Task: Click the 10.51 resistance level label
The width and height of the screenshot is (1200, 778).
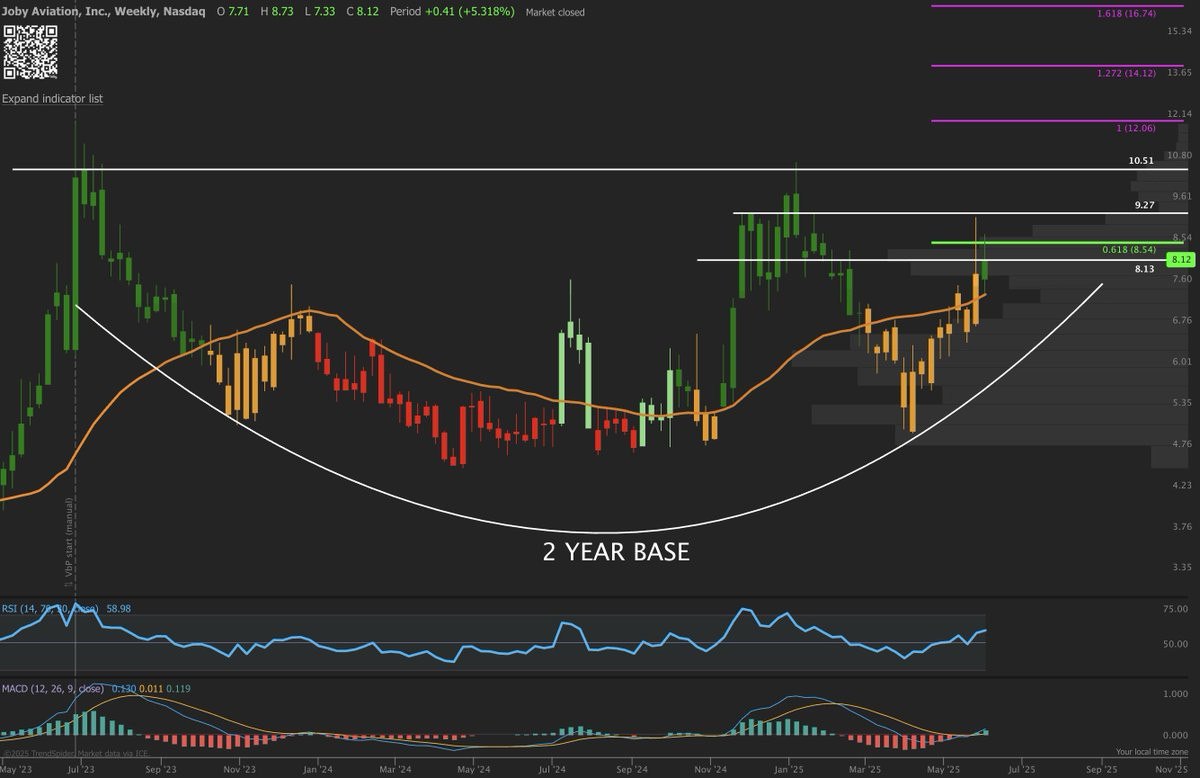Action: point(1140,161)
